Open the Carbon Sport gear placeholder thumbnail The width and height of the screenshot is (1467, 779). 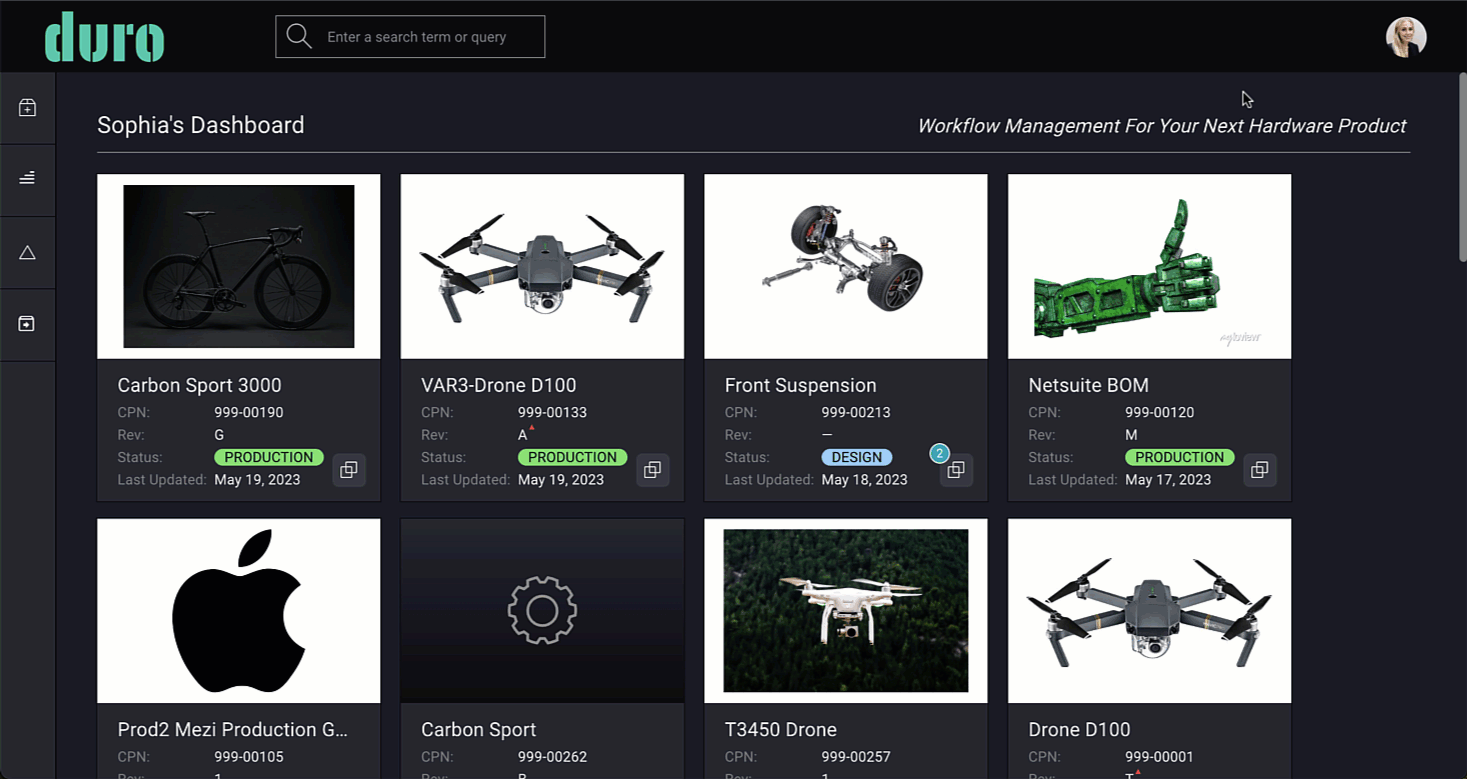[542, 611]
